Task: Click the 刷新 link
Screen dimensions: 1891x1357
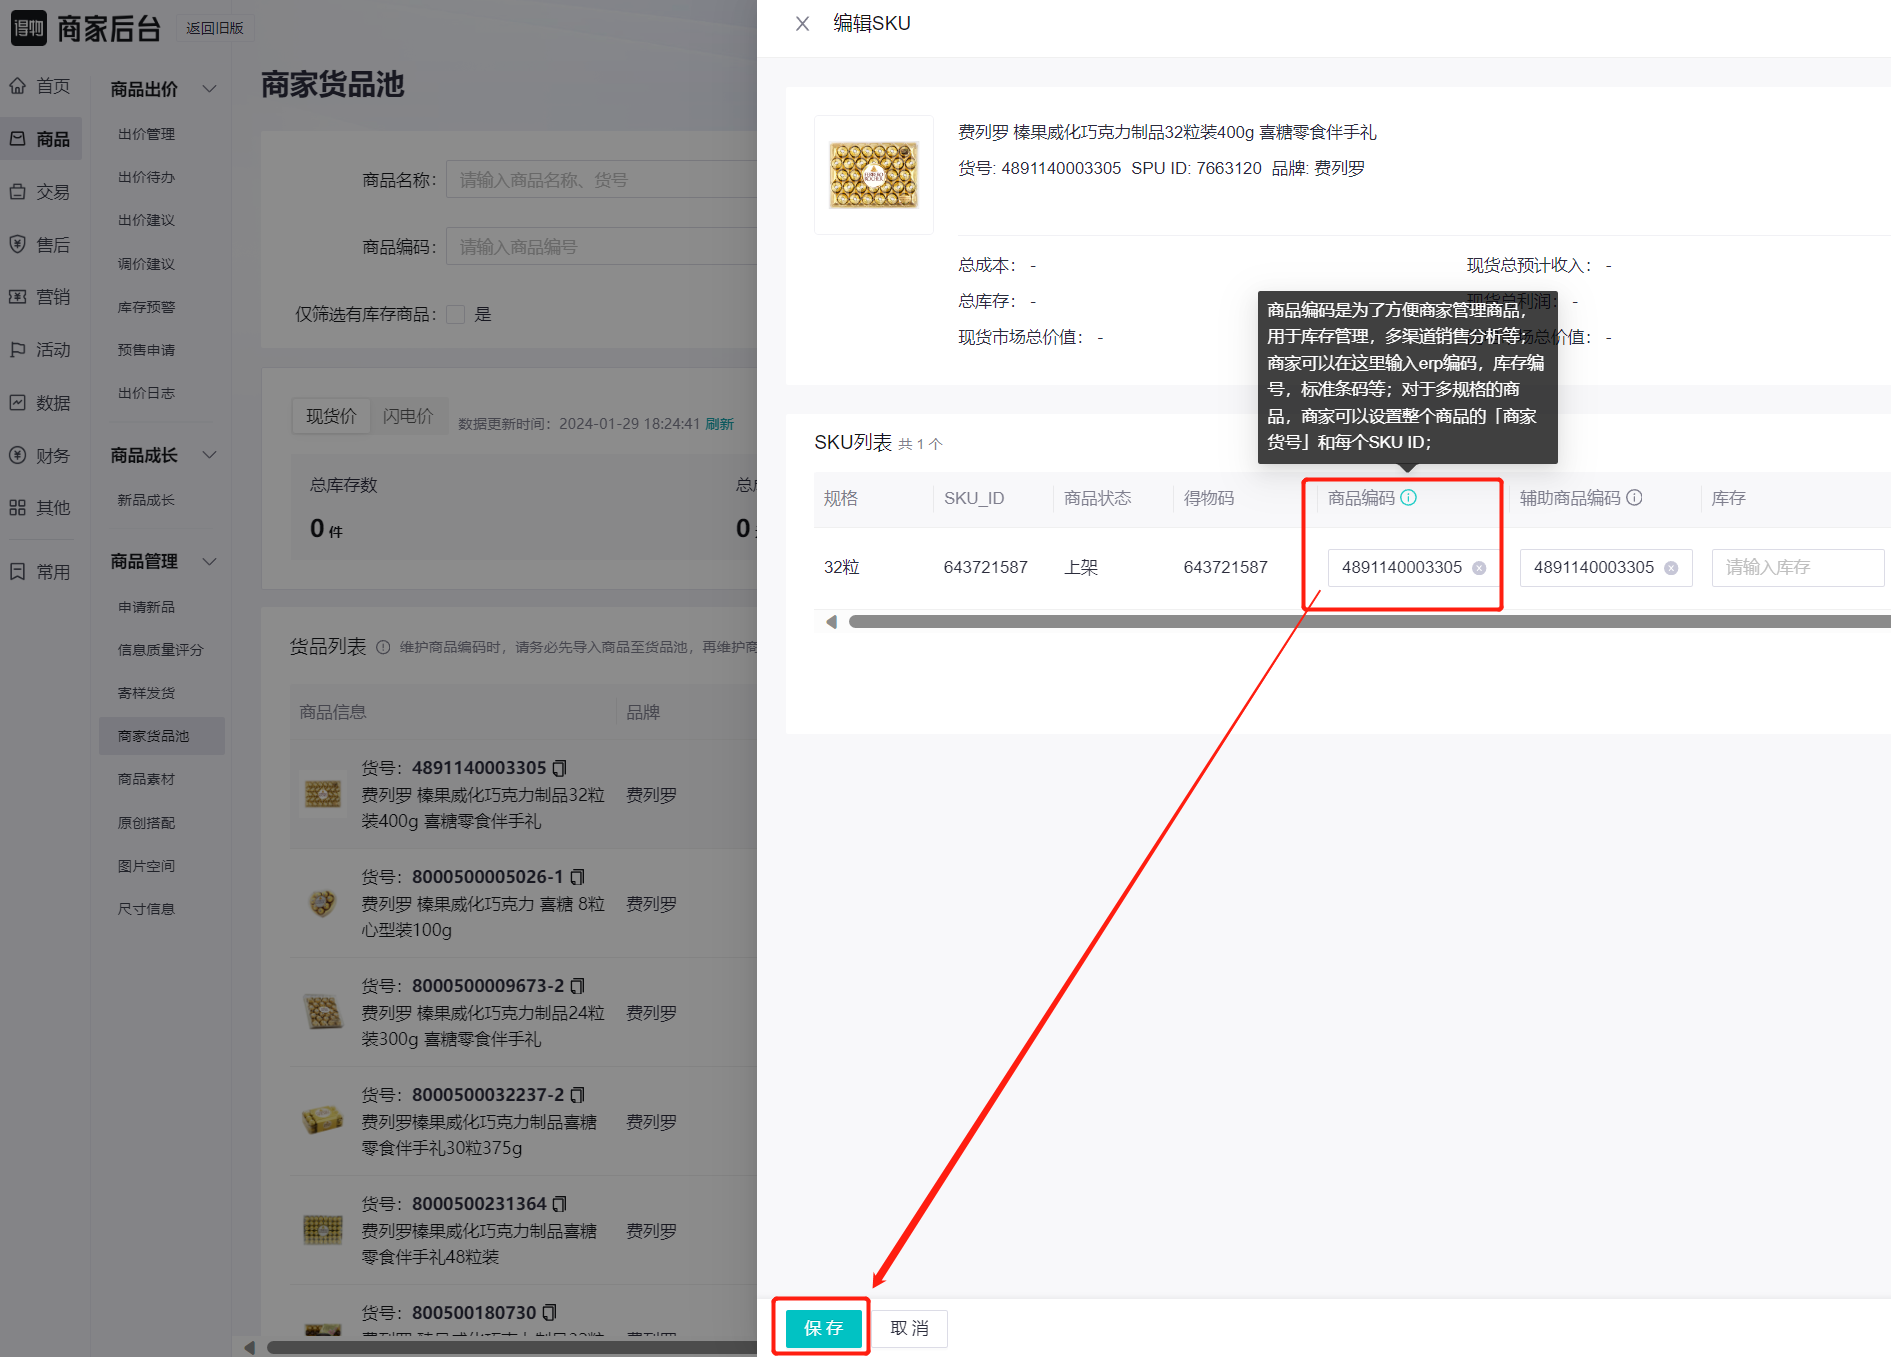Action: [720, 424]
